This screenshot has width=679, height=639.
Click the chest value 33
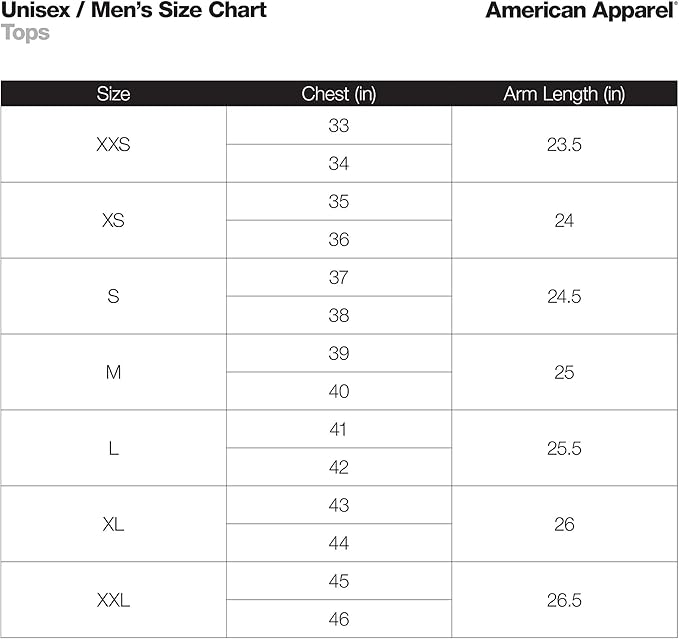pos(339,126)
